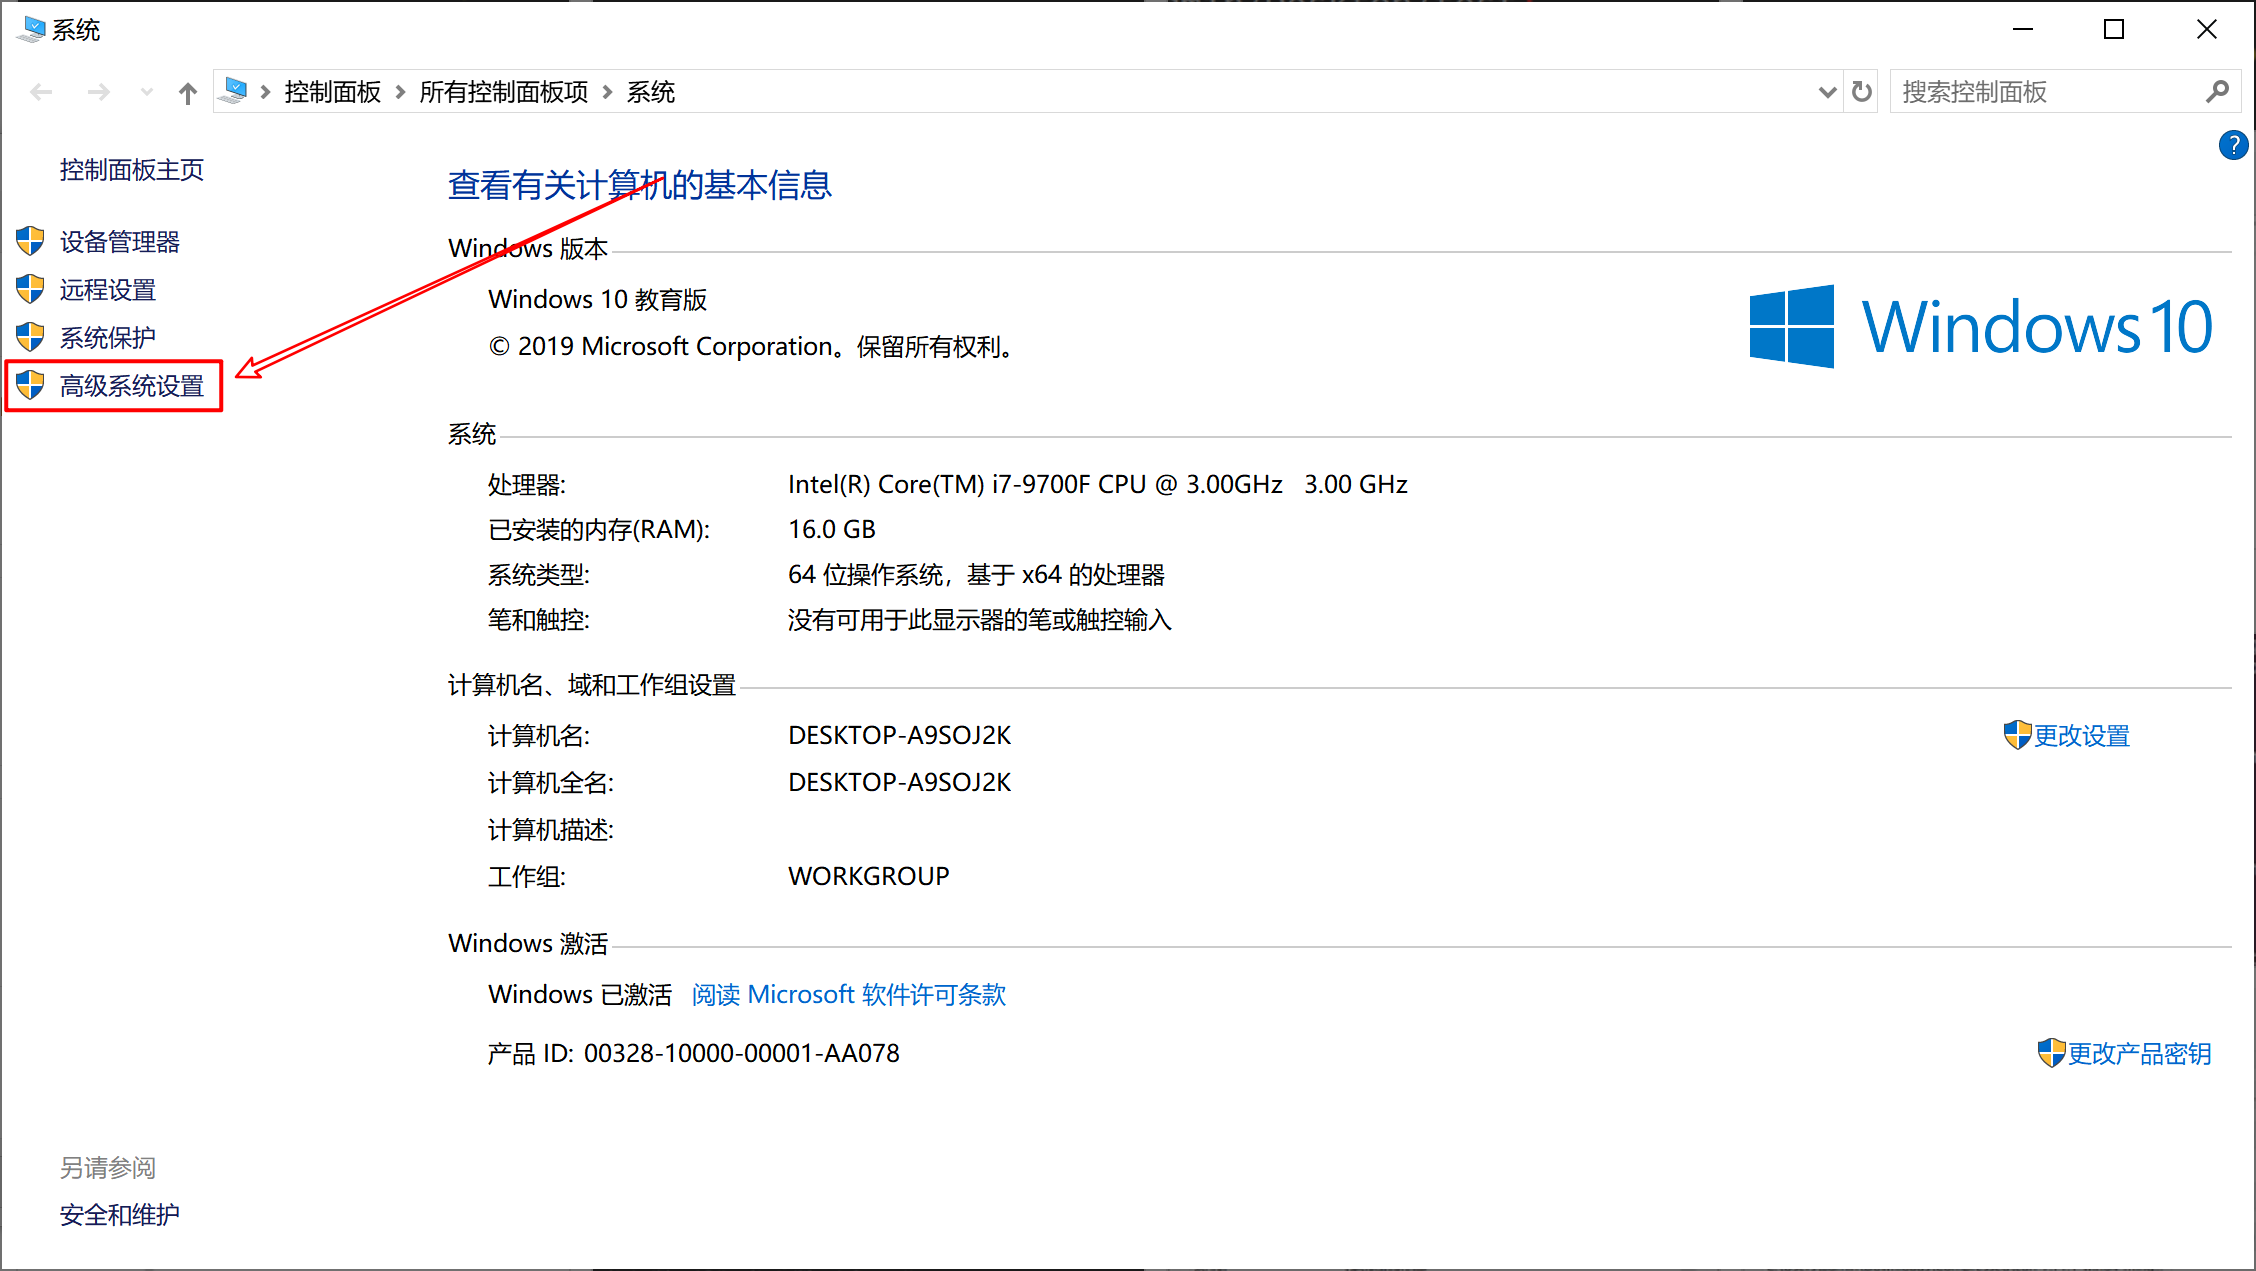The width and height of the screenshot is (2256, 1271).
Task: Minimize the 系统 window
Action: pyautogui.click(x=2023, y=30)
